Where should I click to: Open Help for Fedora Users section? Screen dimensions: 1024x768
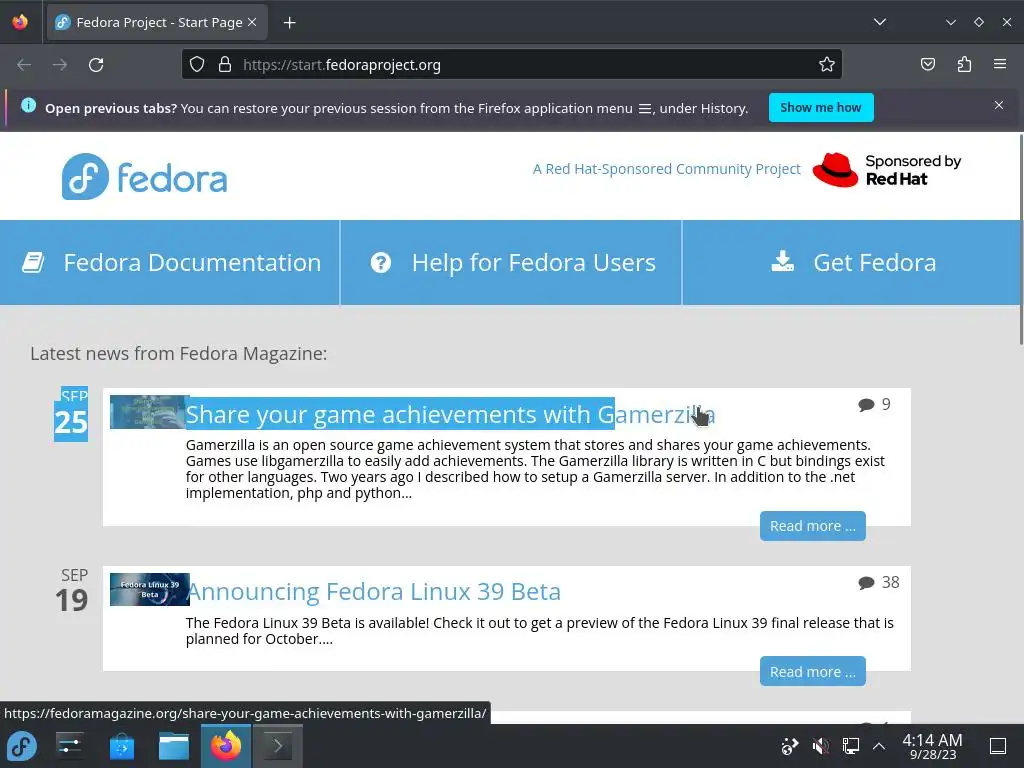(511, 263)
